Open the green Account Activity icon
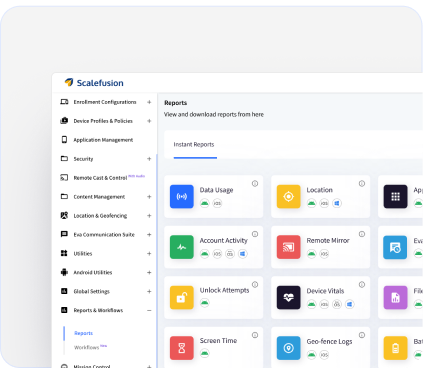This screenshot has width=423, height=368. pos(182,247)
